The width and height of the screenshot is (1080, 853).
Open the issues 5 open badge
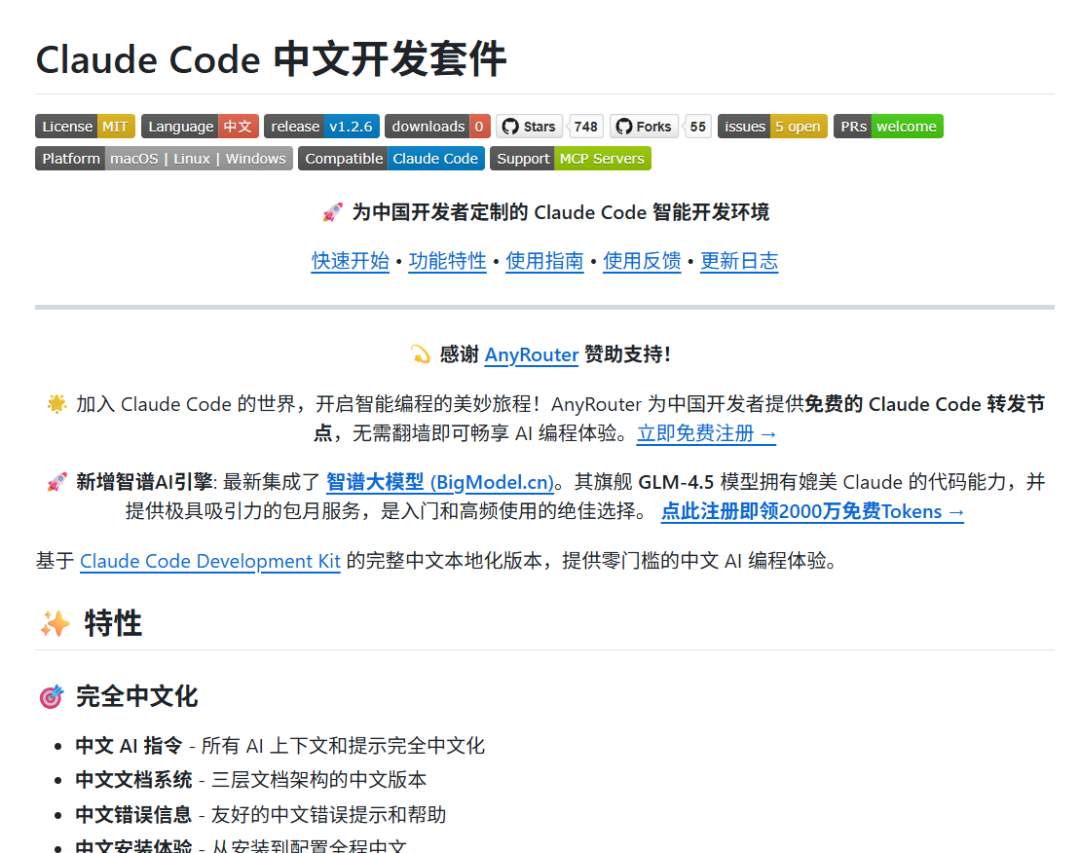(772, 126)
